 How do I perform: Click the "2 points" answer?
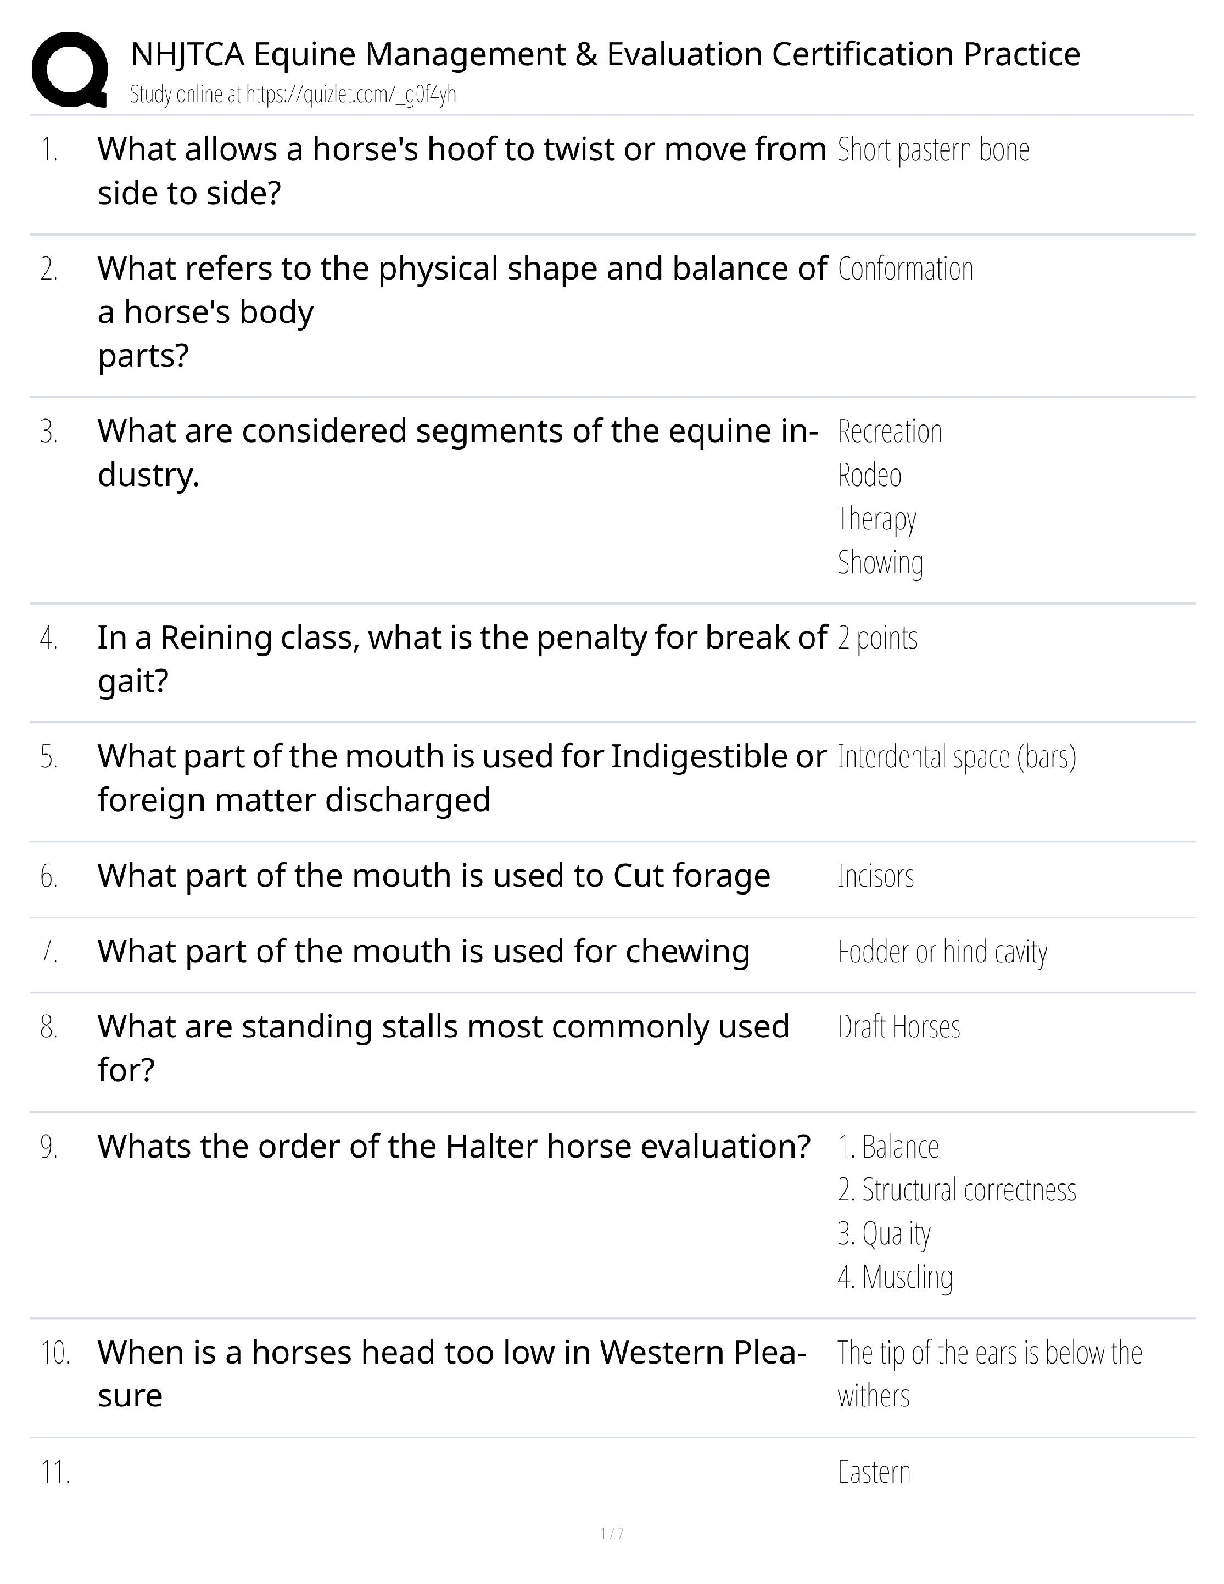[x=877, y=638]
